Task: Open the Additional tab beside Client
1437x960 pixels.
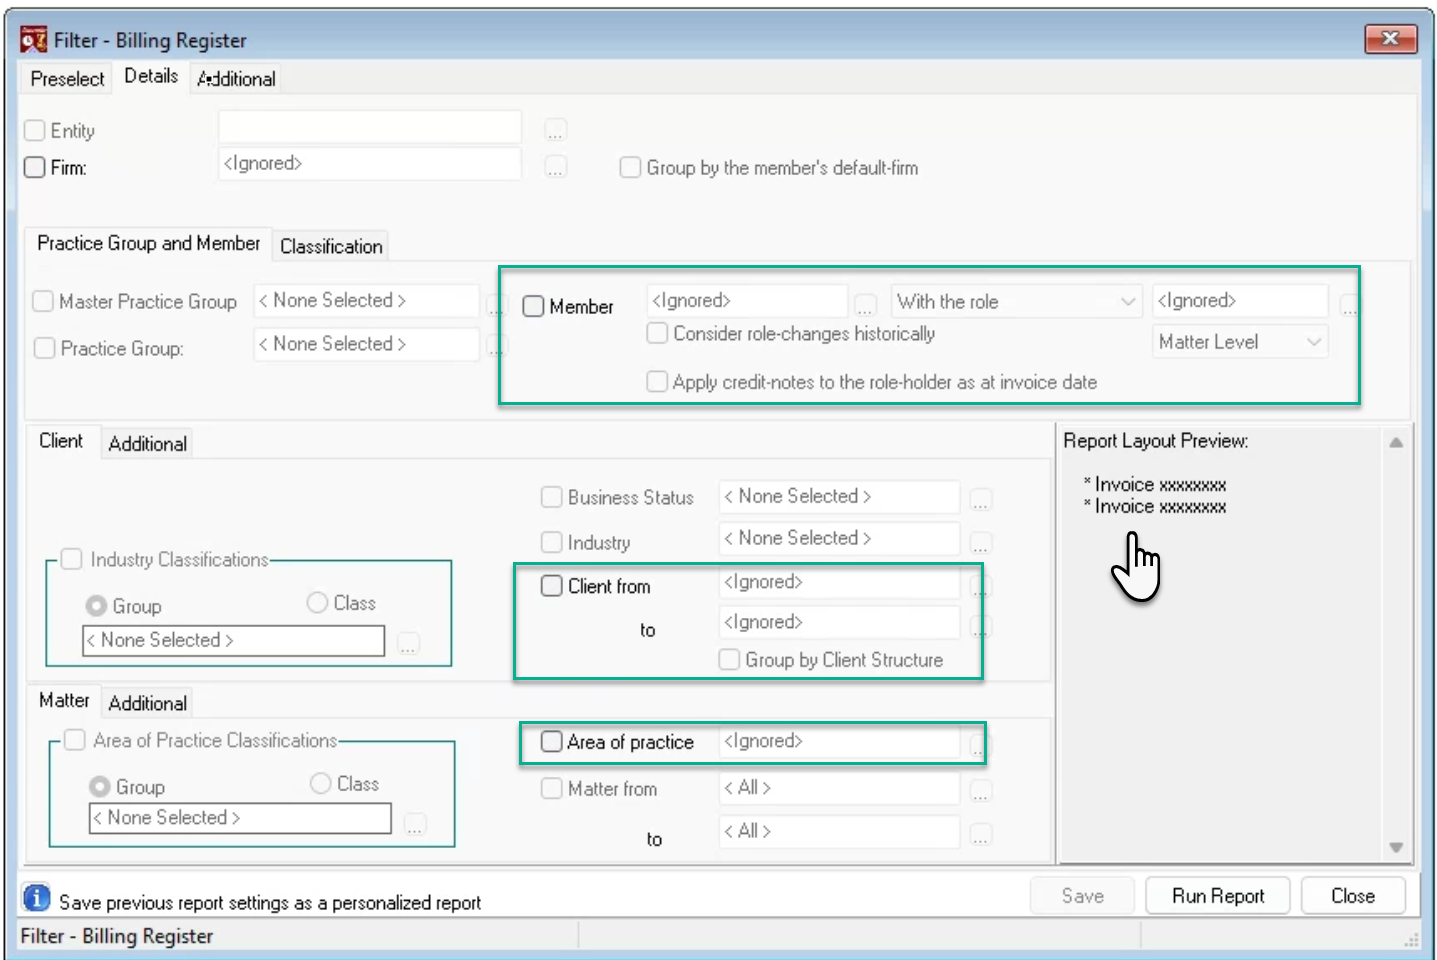Action: (x=148, y=443)
